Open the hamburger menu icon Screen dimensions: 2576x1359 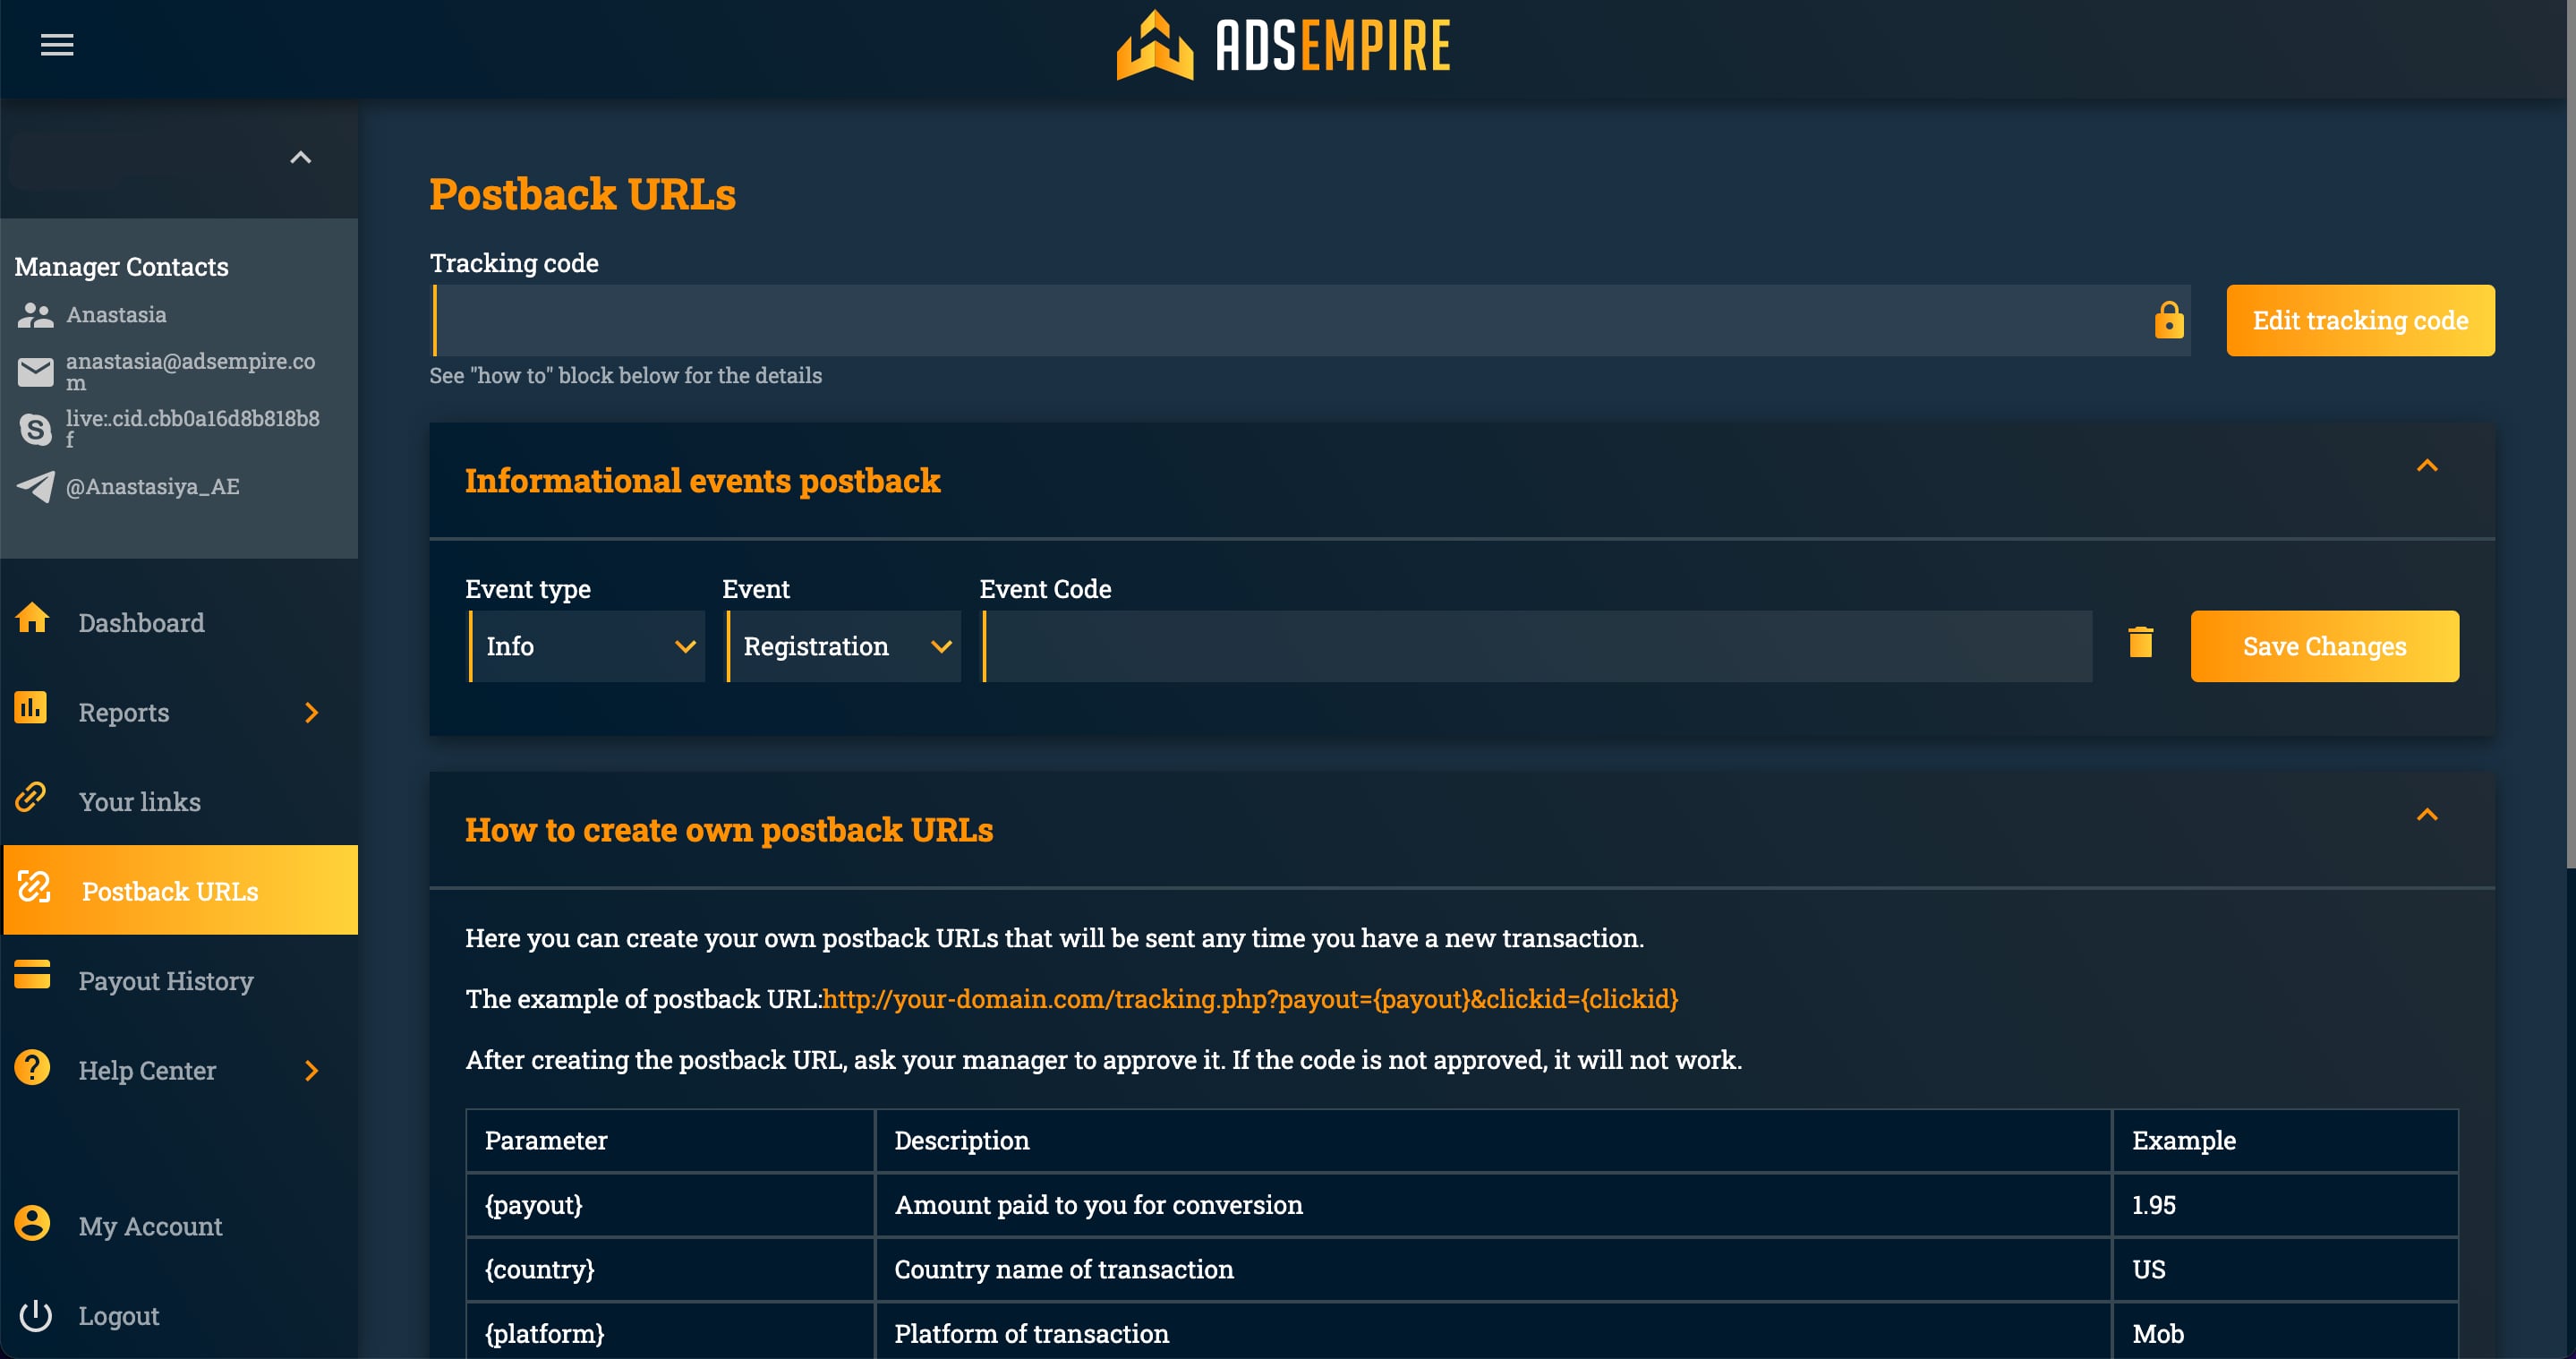[57, 45]
